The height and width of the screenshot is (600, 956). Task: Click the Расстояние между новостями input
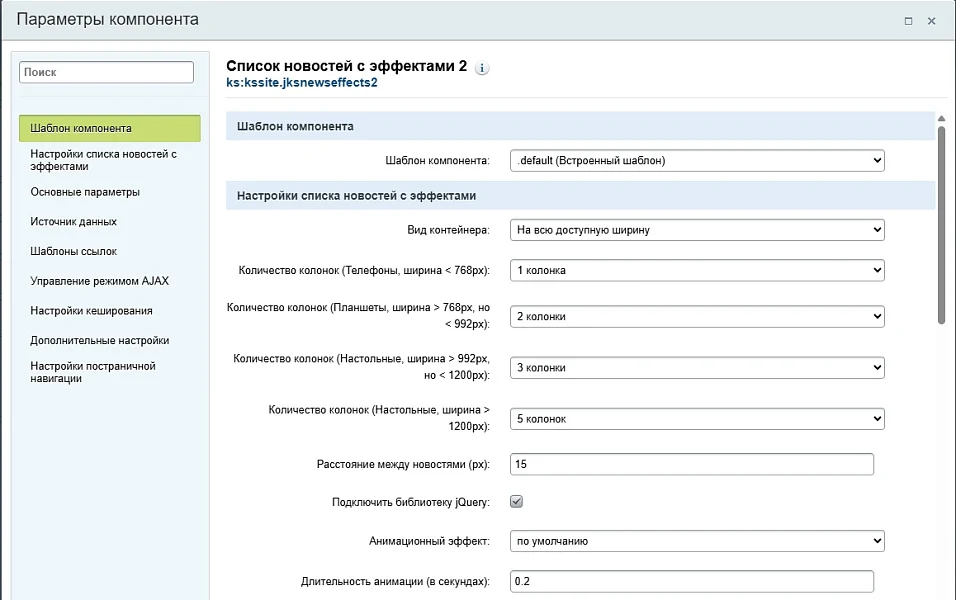[691, 464]
